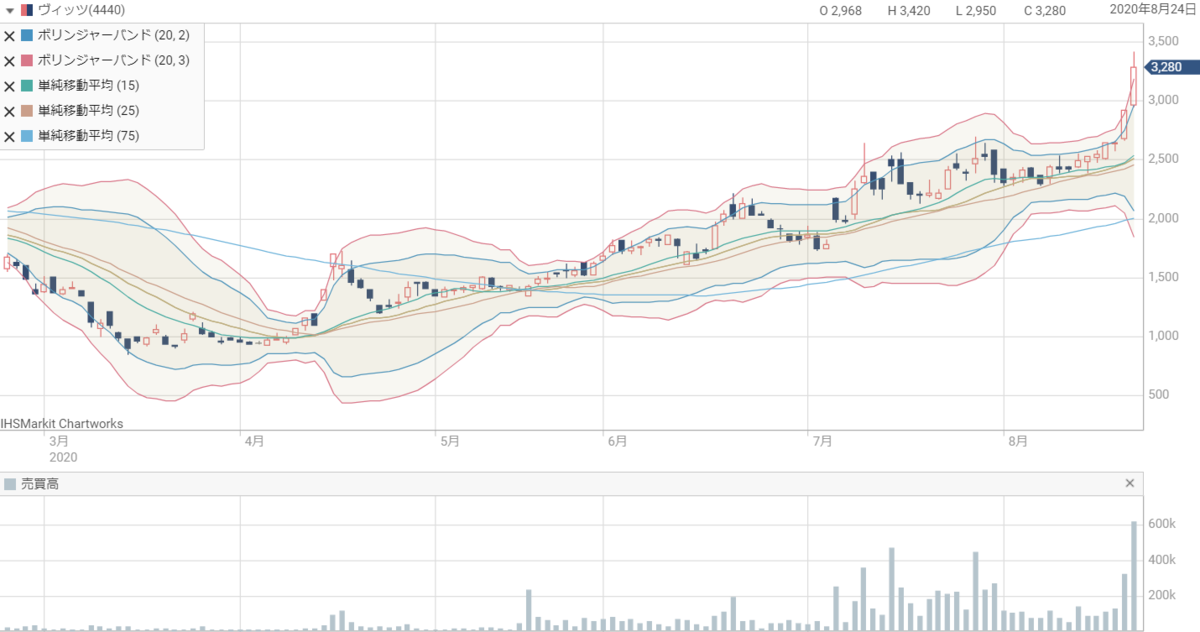Click the 2020年8月24日 date text

click(1153, 10)
